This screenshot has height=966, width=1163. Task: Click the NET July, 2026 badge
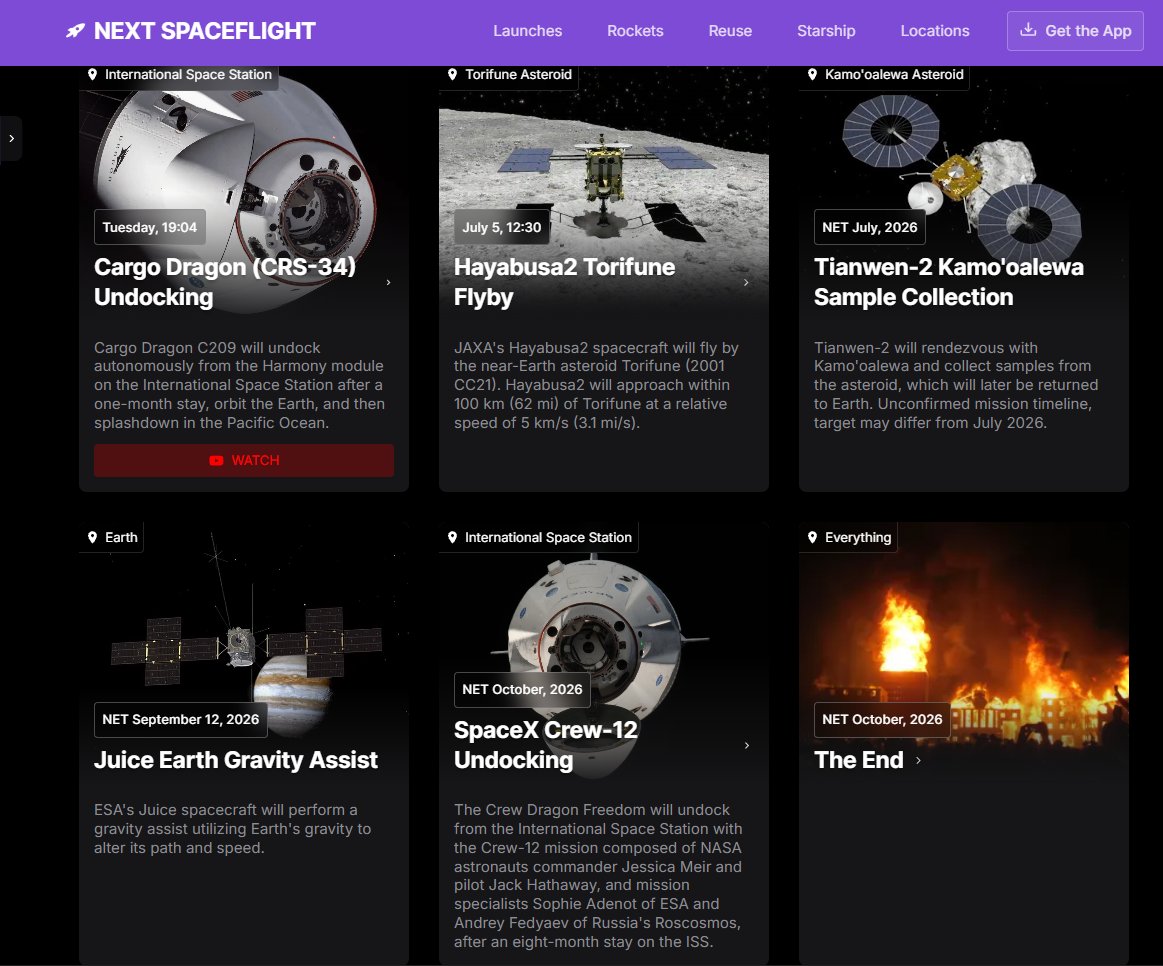[869, 227]
